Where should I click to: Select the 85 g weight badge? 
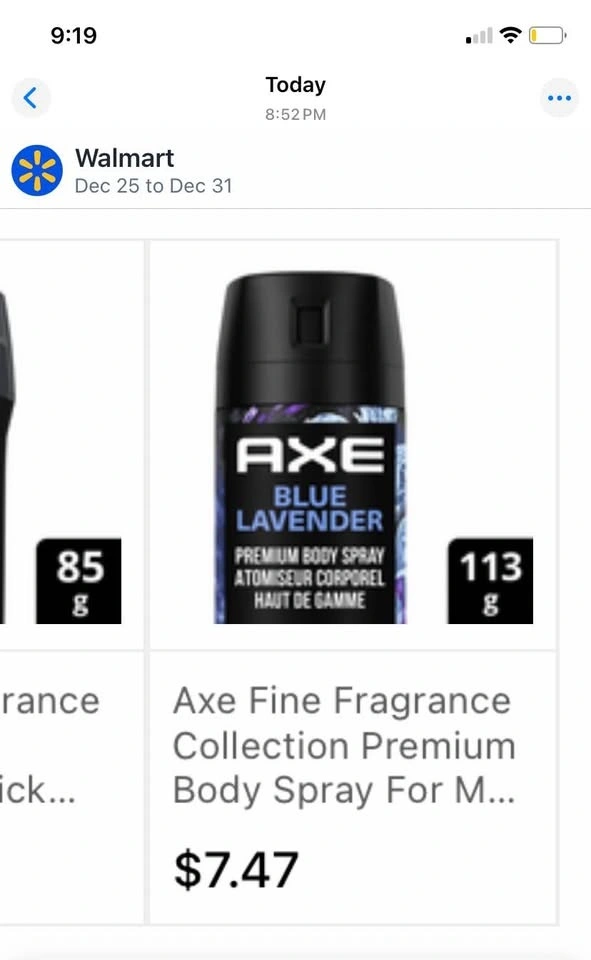79,580
